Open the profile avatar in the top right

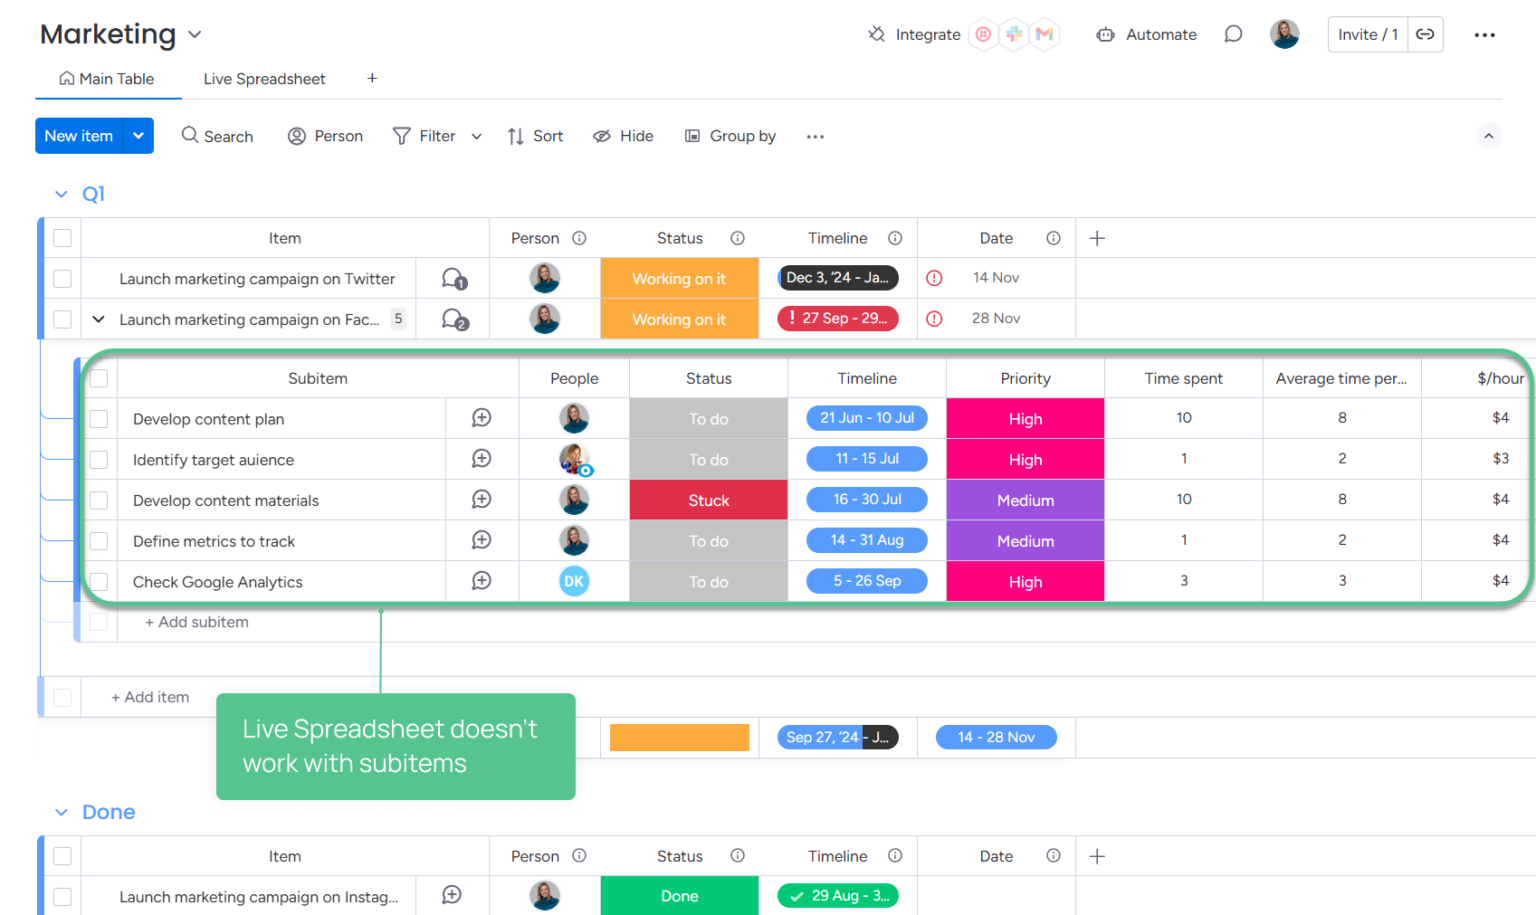[1285, 34]
